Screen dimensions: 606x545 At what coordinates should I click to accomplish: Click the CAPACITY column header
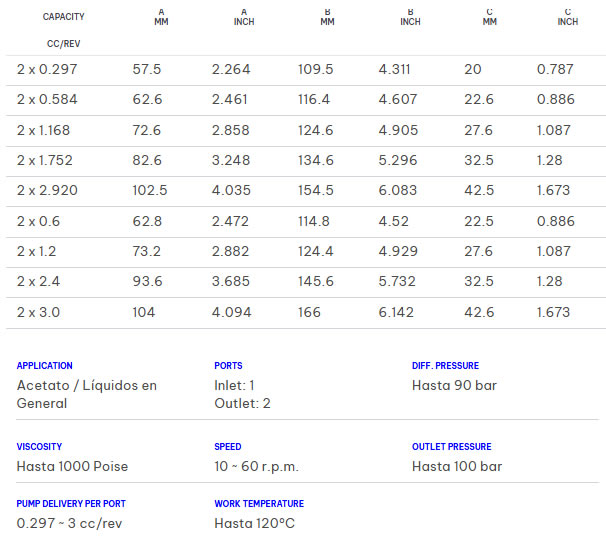[64, 17]
